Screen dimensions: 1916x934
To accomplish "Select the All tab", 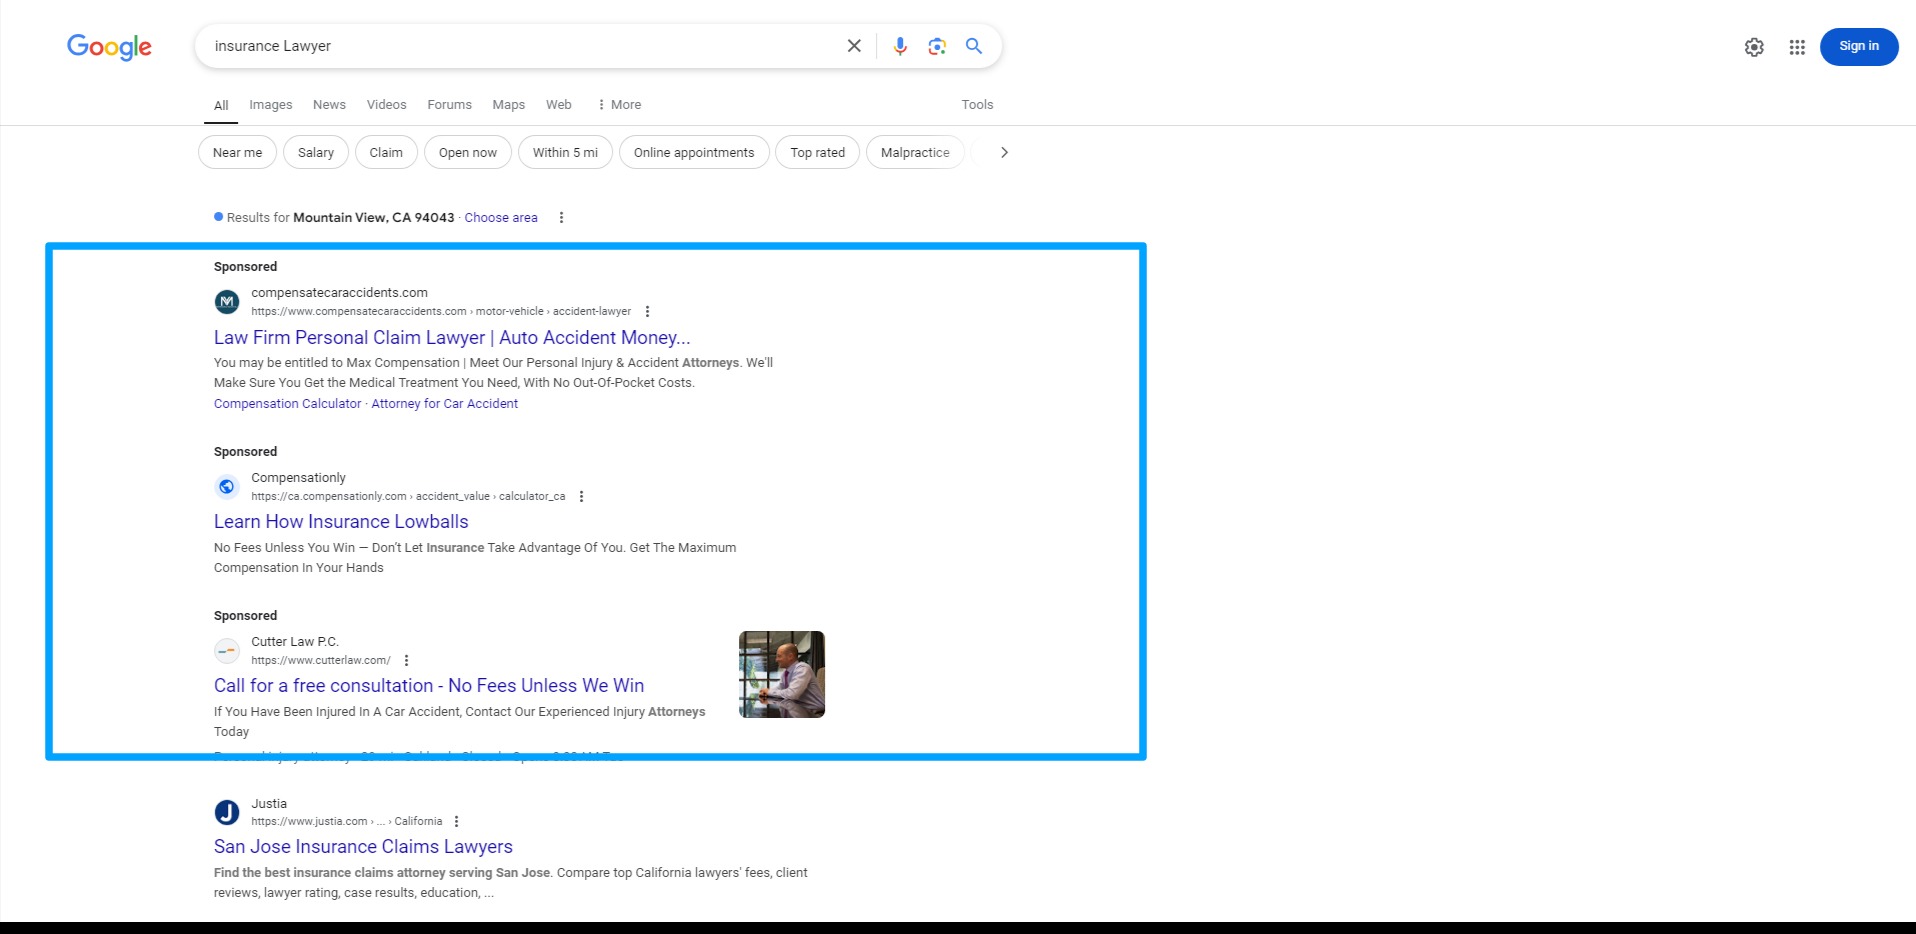I will (221, 105).
